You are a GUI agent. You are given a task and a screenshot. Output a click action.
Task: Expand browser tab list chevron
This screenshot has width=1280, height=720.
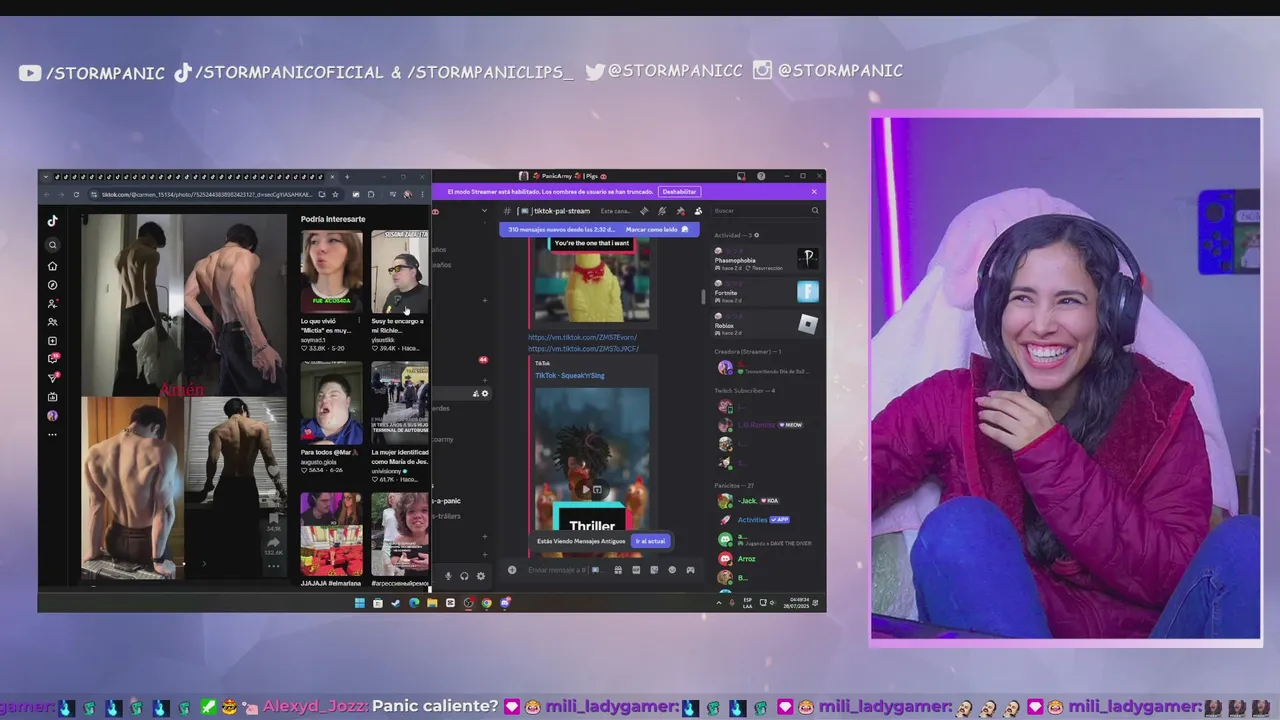(x=45, y=177)
